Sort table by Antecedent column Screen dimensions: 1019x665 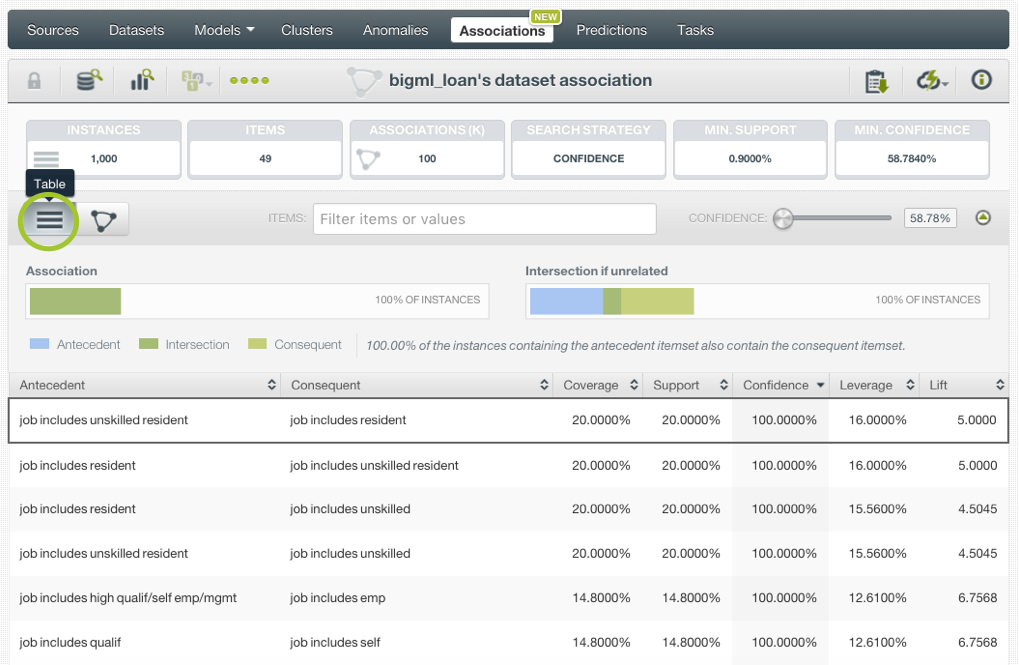point(146,385)
